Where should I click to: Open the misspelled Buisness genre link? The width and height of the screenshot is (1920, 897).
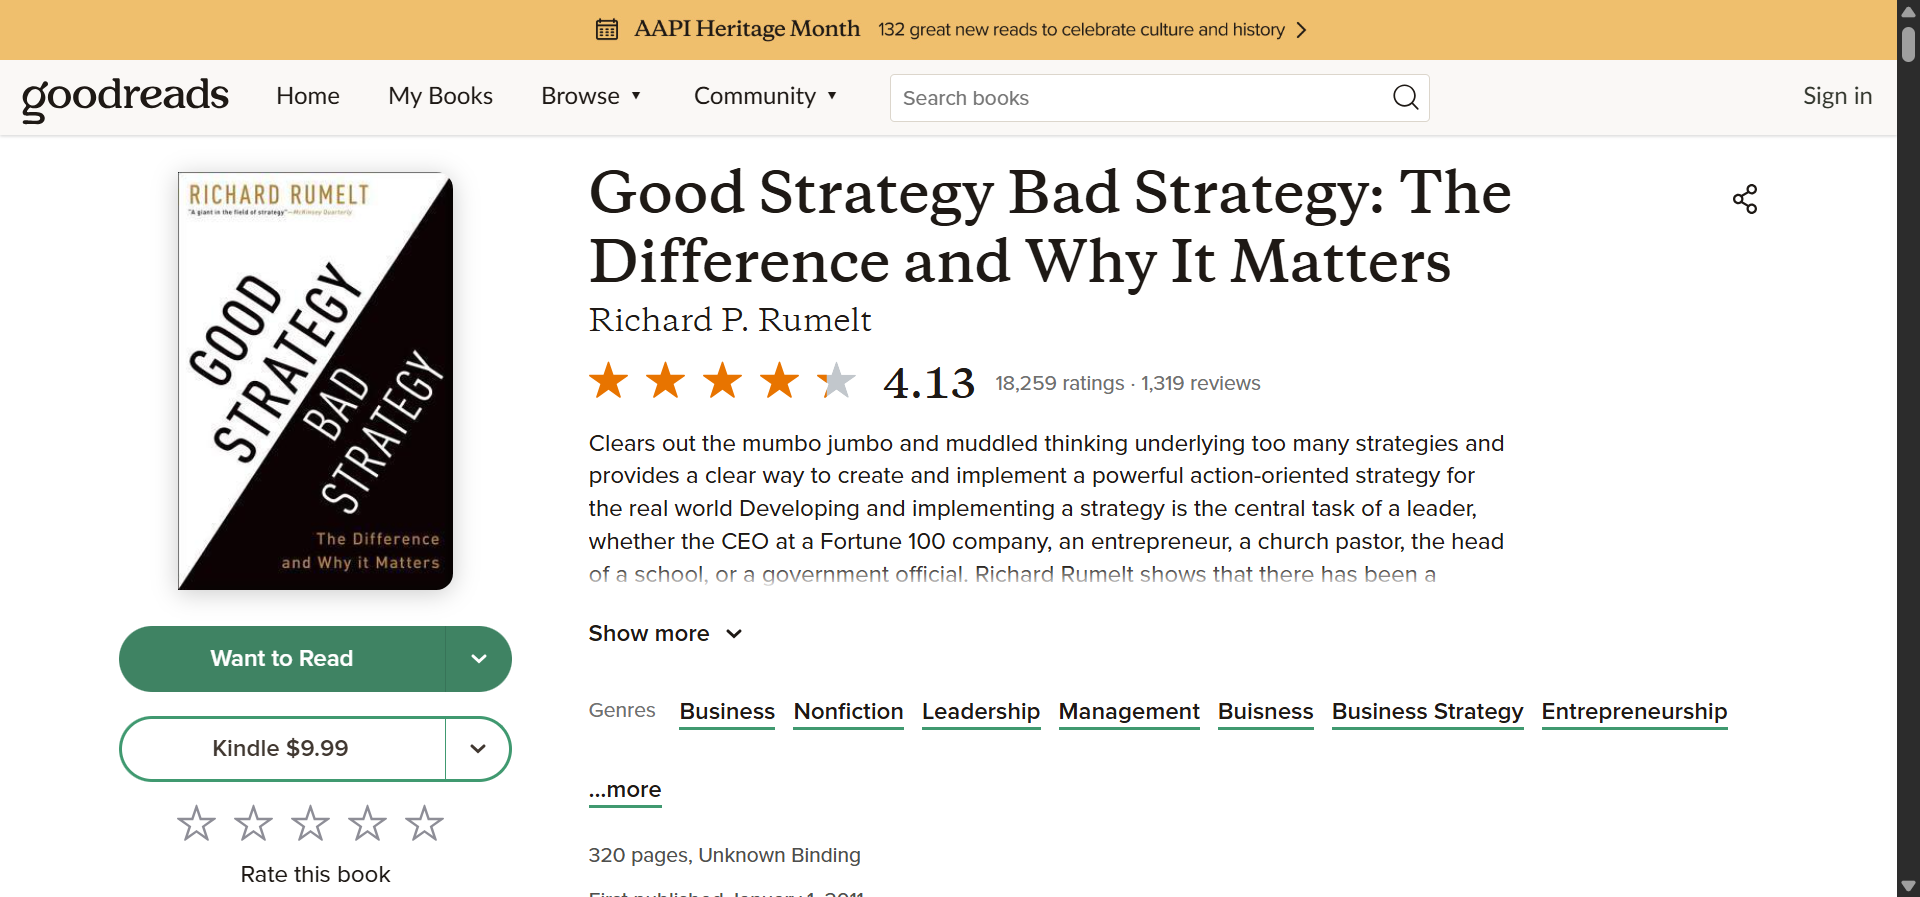[1265, 712]
